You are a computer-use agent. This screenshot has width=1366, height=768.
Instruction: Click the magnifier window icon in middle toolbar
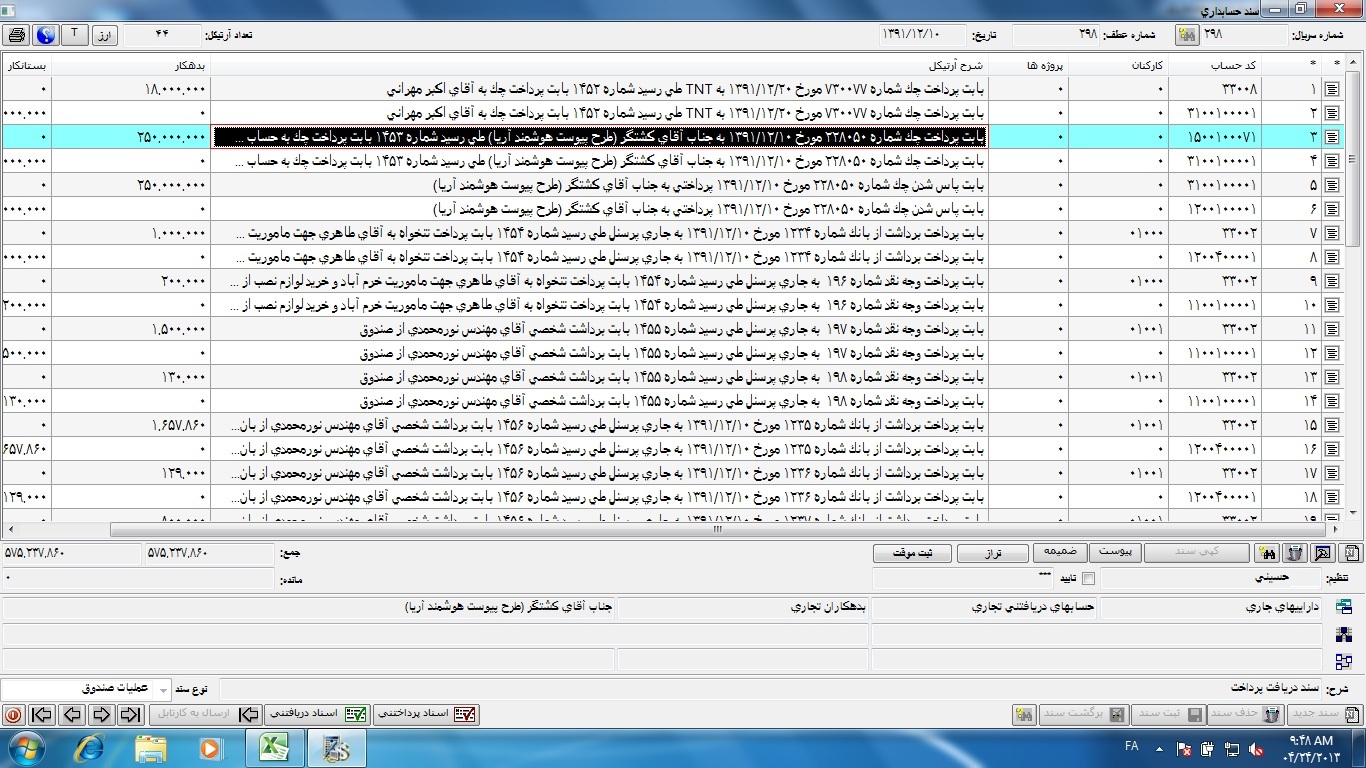(1322, 553)
